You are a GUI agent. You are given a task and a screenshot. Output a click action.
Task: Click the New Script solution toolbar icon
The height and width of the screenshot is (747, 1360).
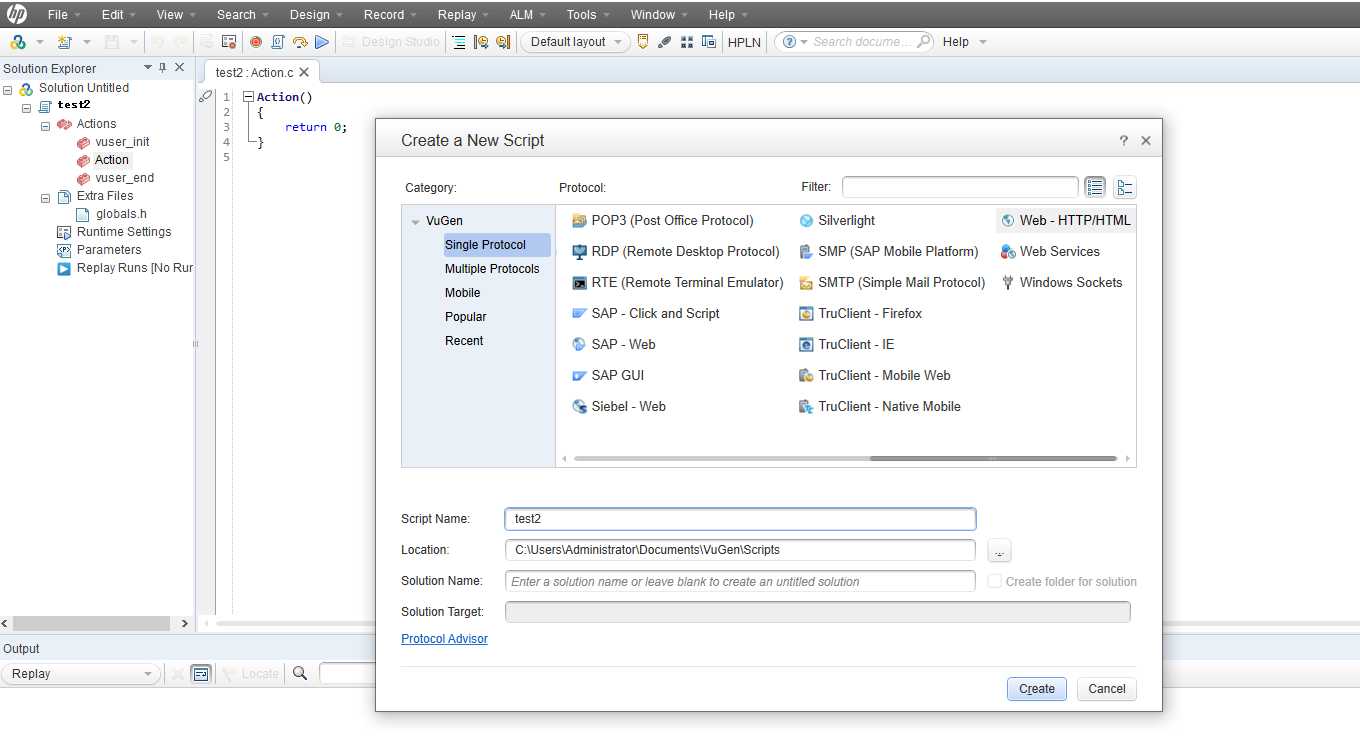17,42
